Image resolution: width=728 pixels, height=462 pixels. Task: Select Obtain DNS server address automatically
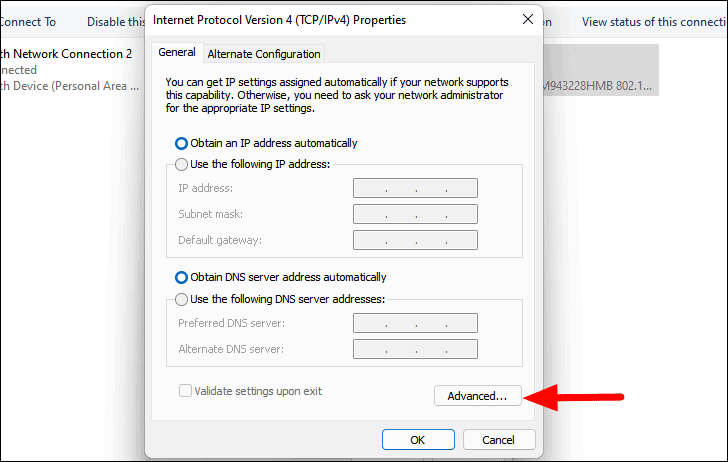[x=182, y=277]
